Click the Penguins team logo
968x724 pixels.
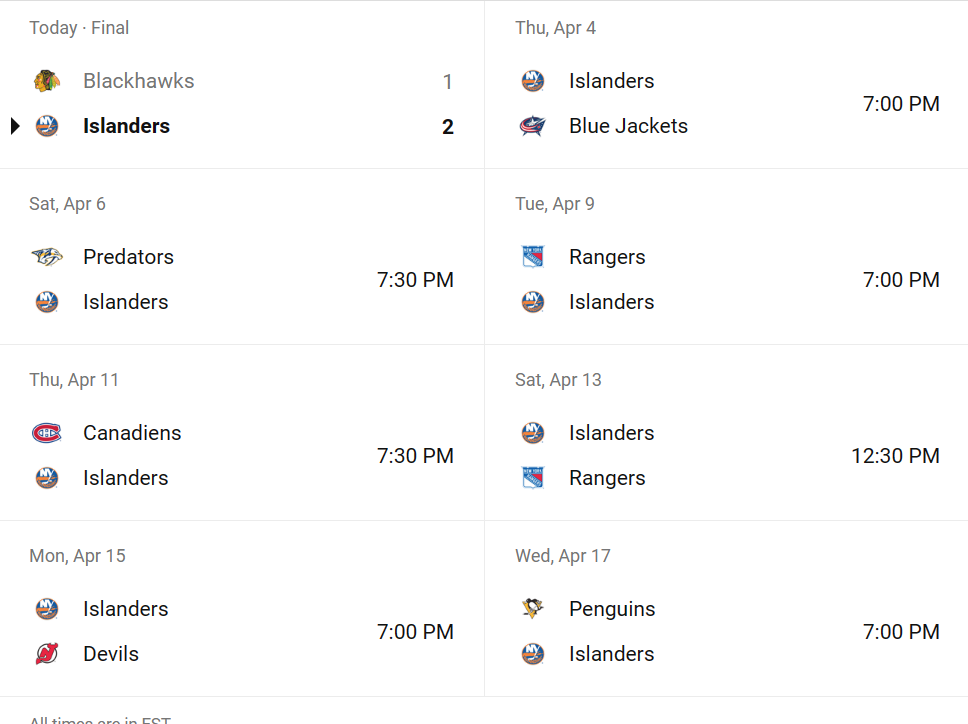(x=532, y=609)
